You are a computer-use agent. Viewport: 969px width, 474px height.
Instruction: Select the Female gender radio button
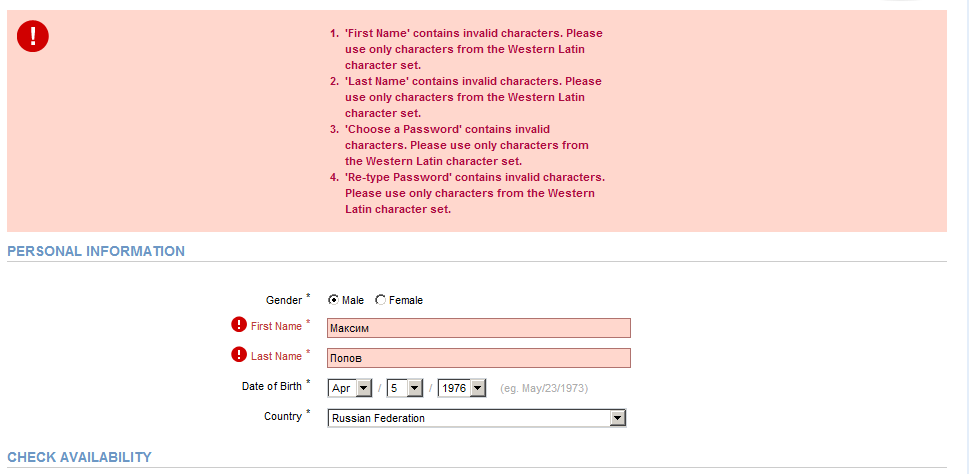tap(381, 300)
